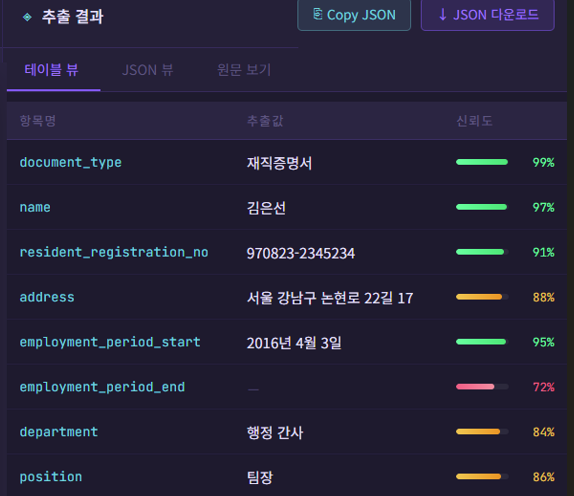Image resolution: width=574 pixels, height=496 pixels.
Task: Click the name field label
Action: [x=35, y=207]
